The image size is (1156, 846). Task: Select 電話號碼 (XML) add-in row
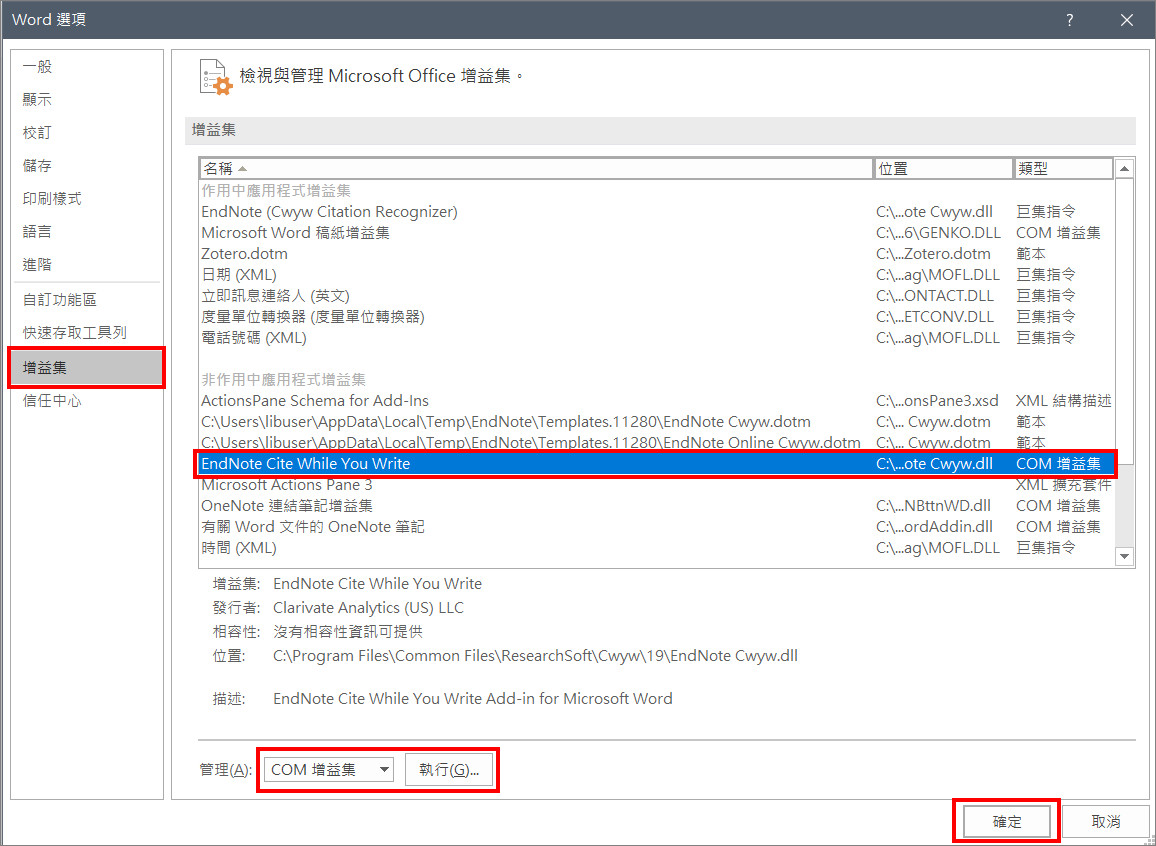(657, 338)
